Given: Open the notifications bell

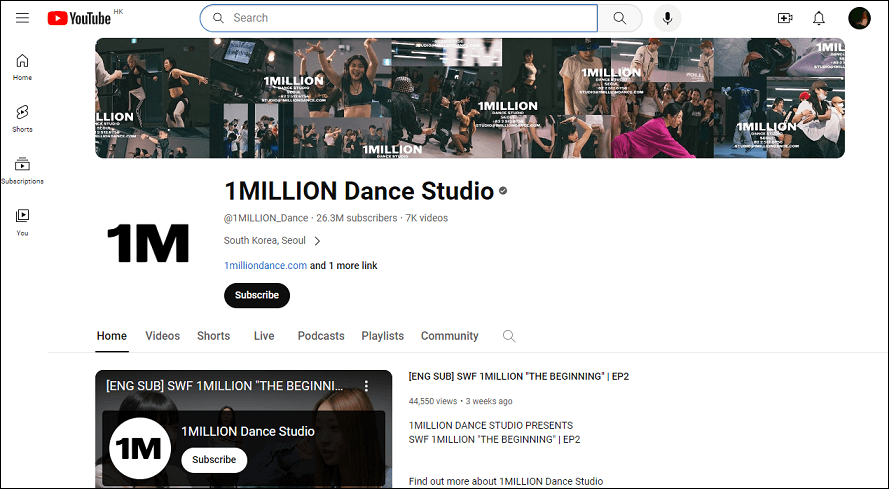Looking at the screenshot, I should click(819, 18).
